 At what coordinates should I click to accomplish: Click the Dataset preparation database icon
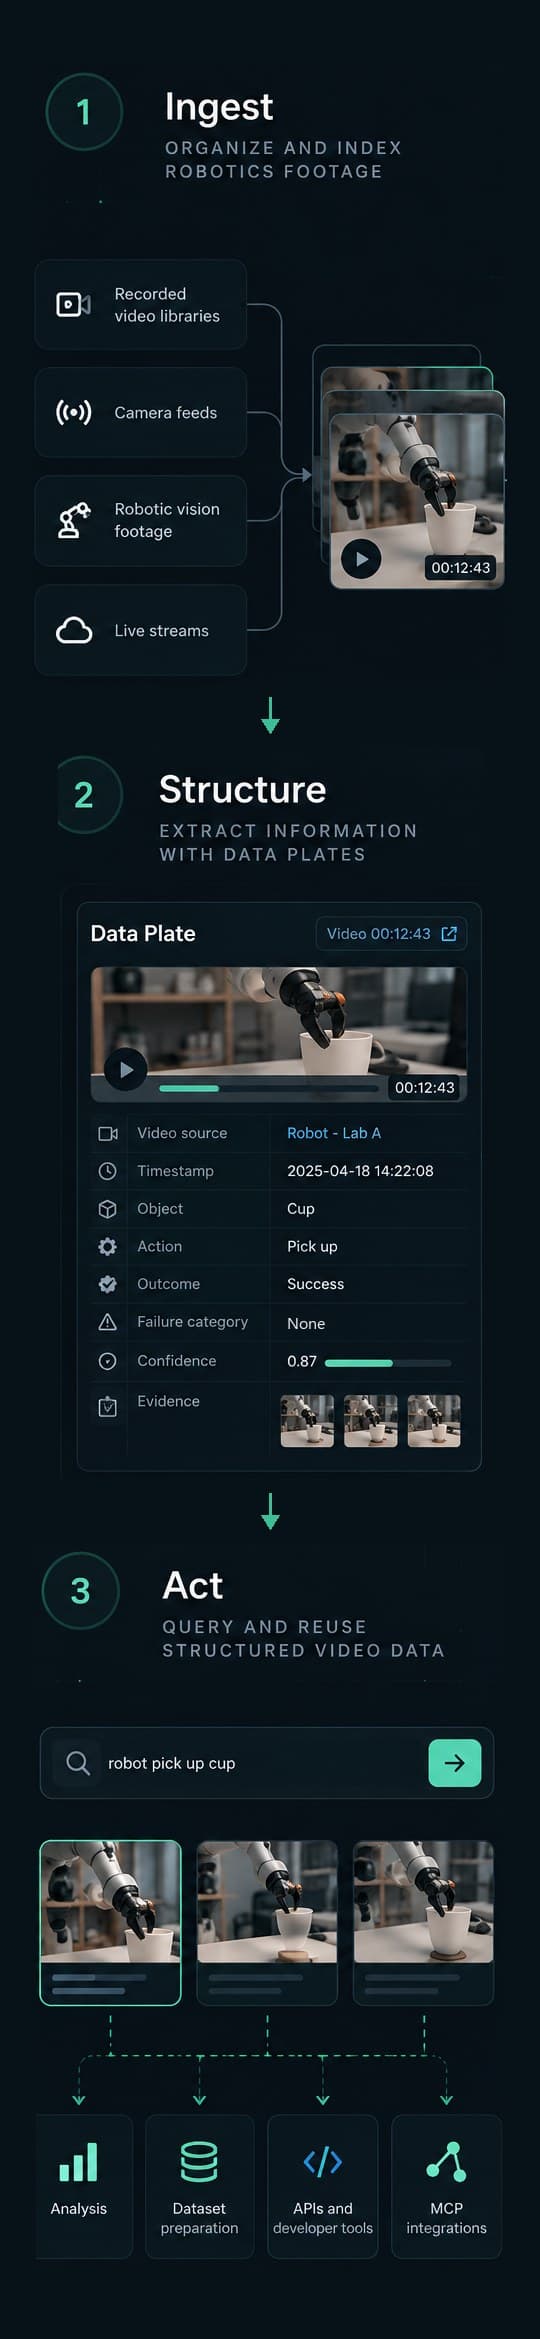tap(199, 2162)
